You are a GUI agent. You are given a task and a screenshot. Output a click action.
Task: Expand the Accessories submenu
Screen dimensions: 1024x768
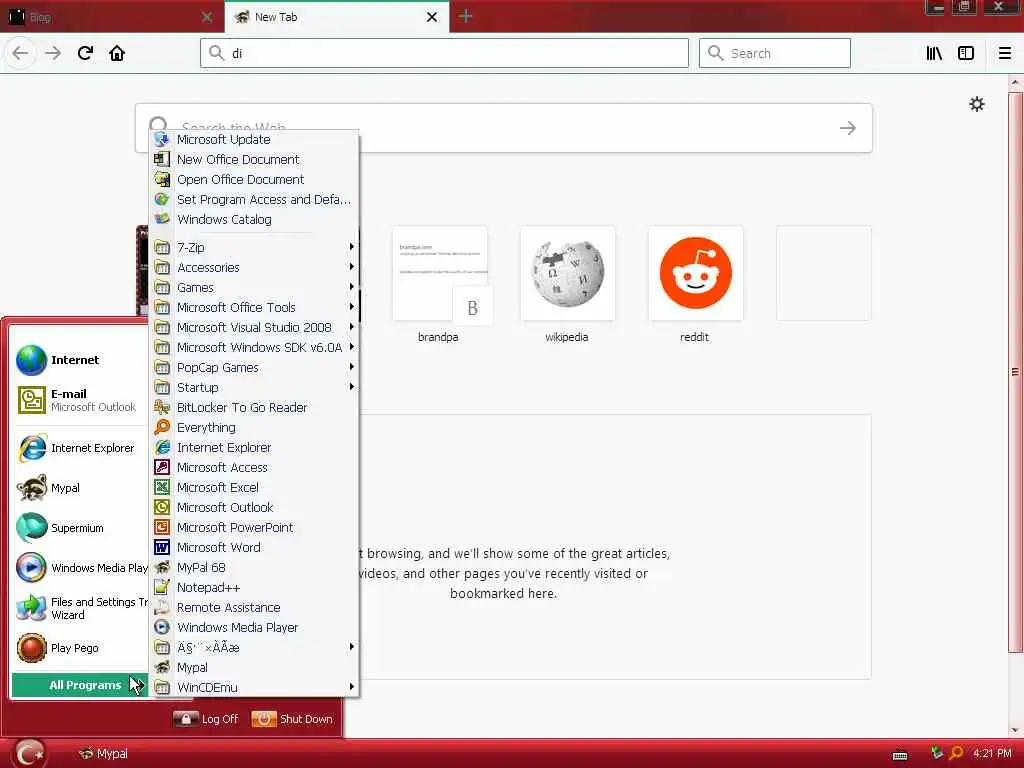coord(255,267)
